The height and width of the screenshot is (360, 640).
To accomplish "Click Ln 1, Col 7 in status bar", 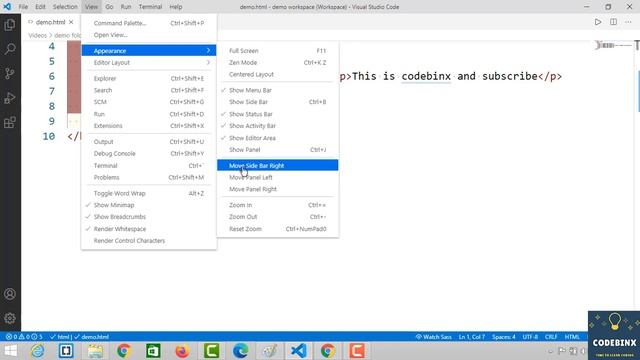I will (x=472, y=337).
